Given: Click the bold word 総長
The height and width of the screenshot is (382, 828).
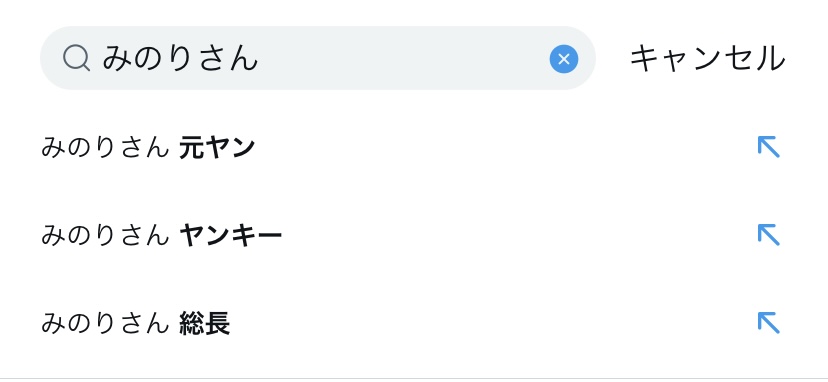Looking at the screenshot, I should (x=204, y=323).
